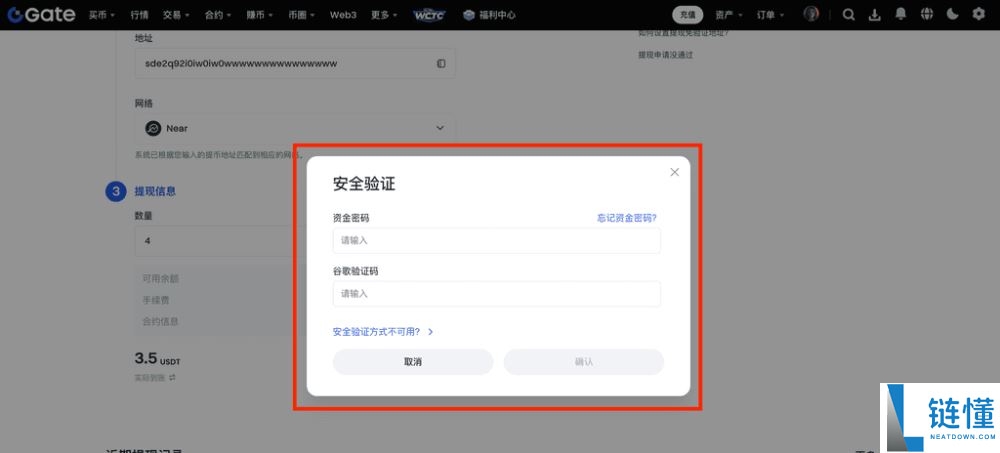Click the download app icon
1000x453 pixels.
click(875, 15)
